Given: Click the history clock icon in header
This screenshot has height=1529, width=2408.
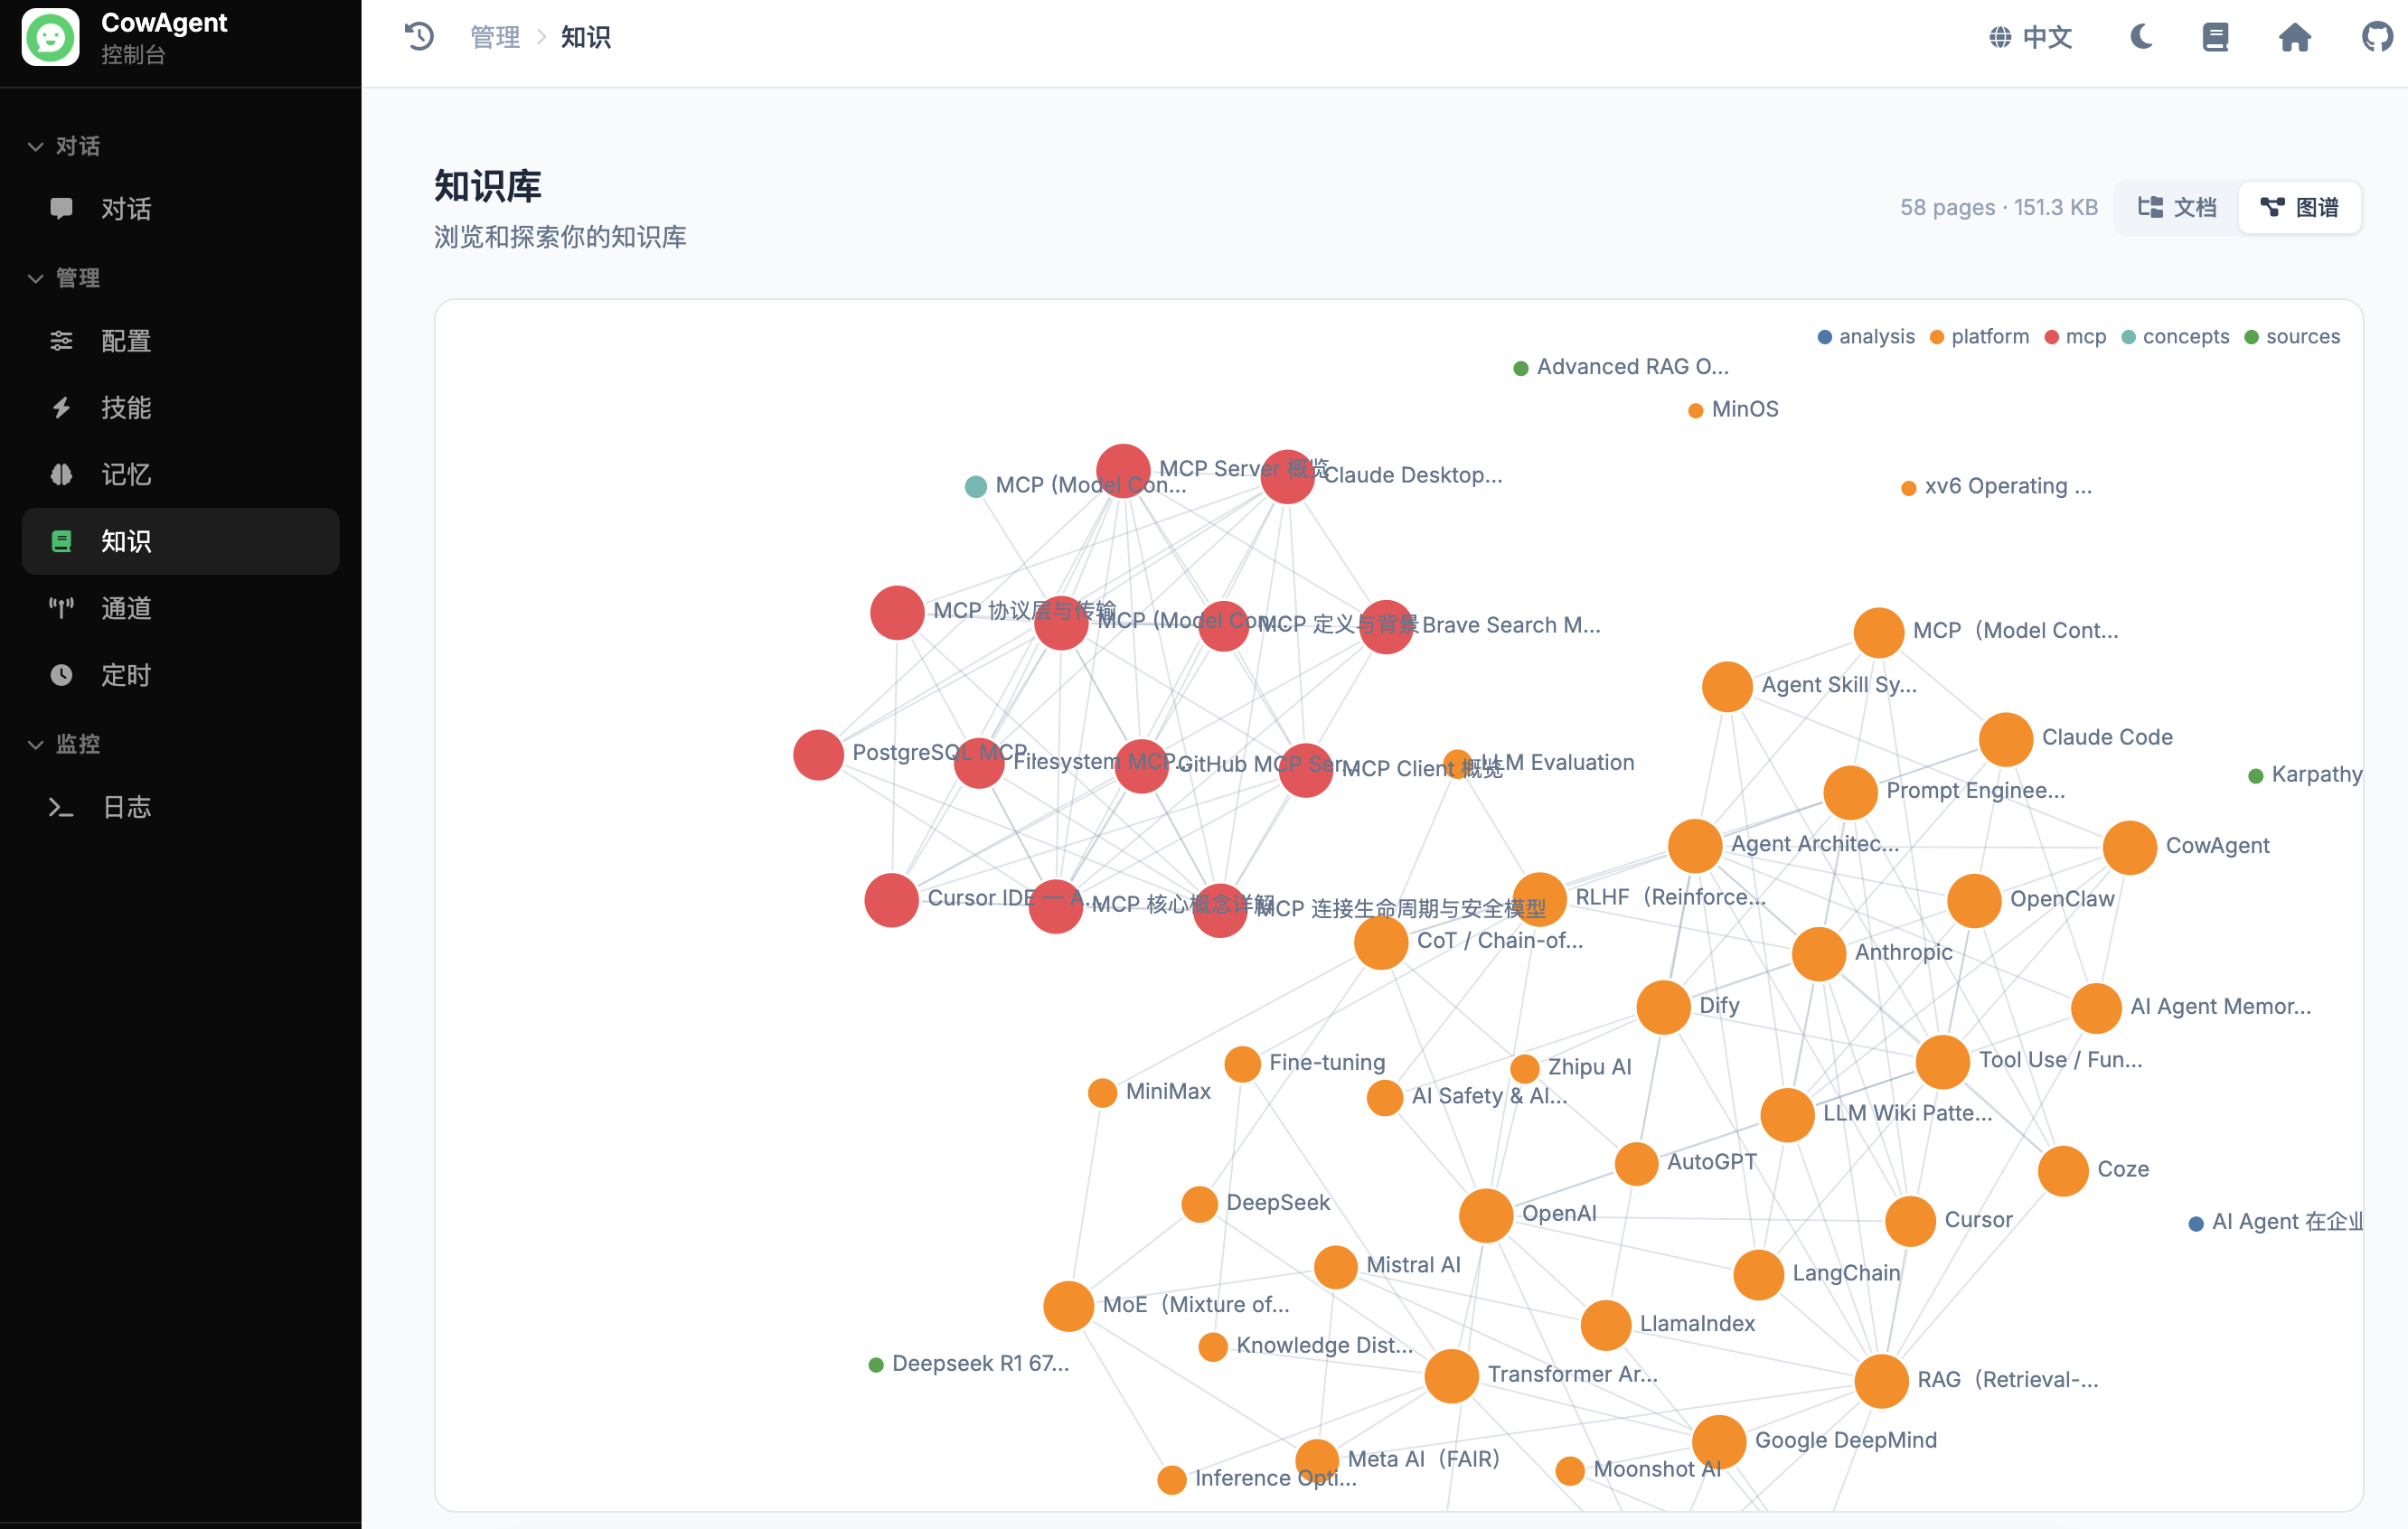Looking at the screenshot, I should 419,37.
